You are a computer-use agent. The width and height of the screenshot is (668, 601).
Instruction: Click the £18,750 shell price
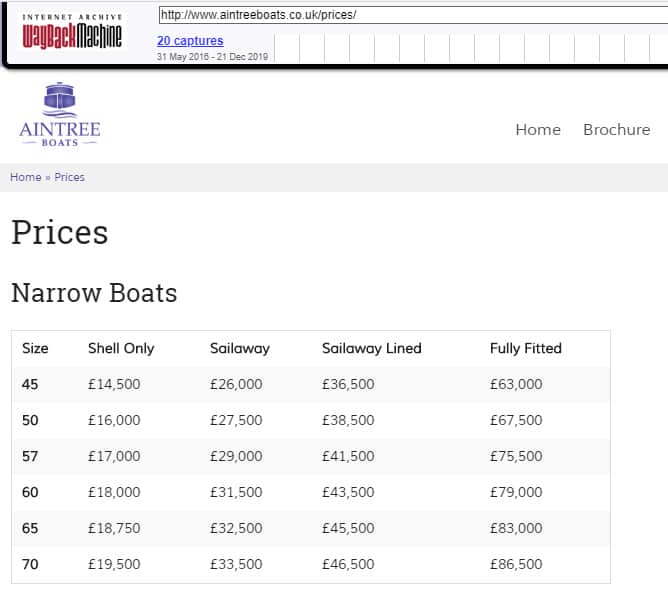click(x=114, y=528)
